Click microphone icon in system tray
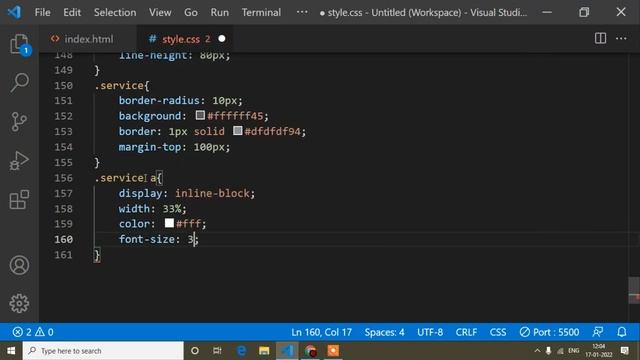Screen dimensions: 640x360 click(549, 351)
